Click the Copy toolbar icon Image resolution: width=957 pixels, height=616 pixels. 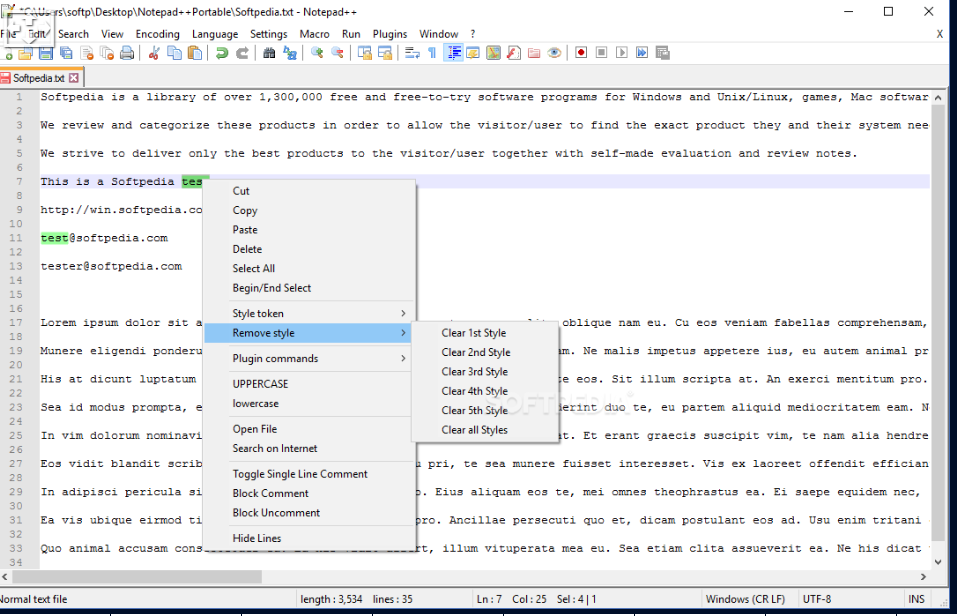(175, 54)
